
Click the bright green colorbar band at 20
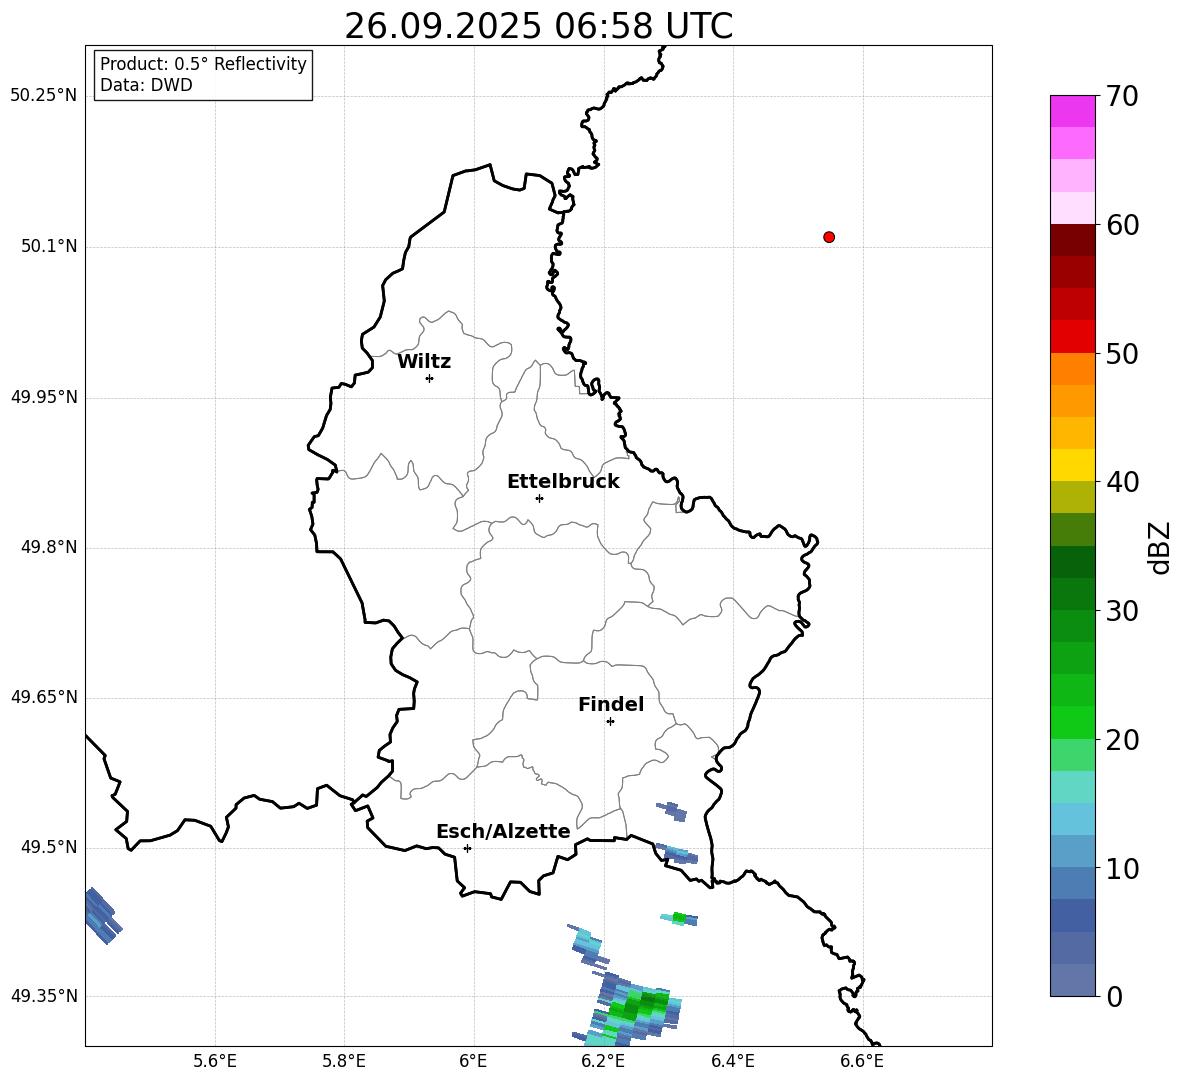1072,722
